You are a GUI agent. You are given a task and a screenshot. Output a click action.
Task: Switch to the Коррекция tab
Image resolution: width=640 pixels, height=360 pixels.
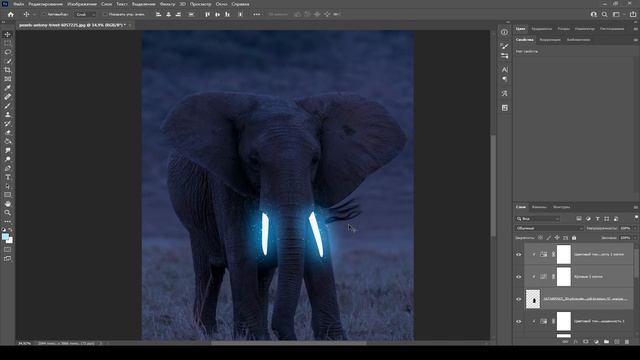pos(550,40)
